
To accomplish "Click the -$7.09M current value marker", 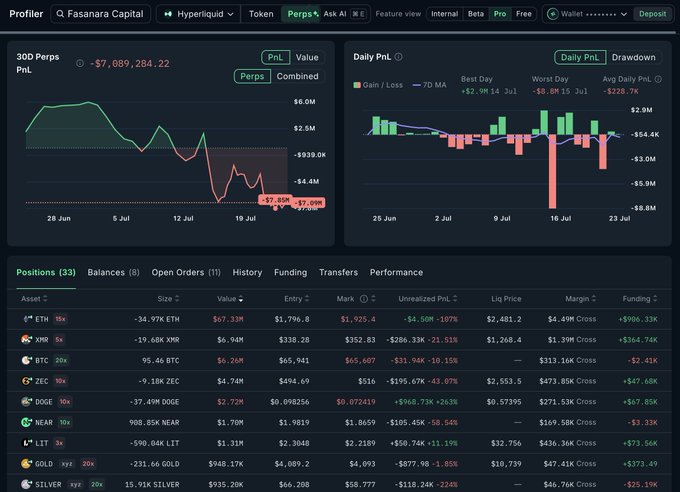I will [308, 203].
